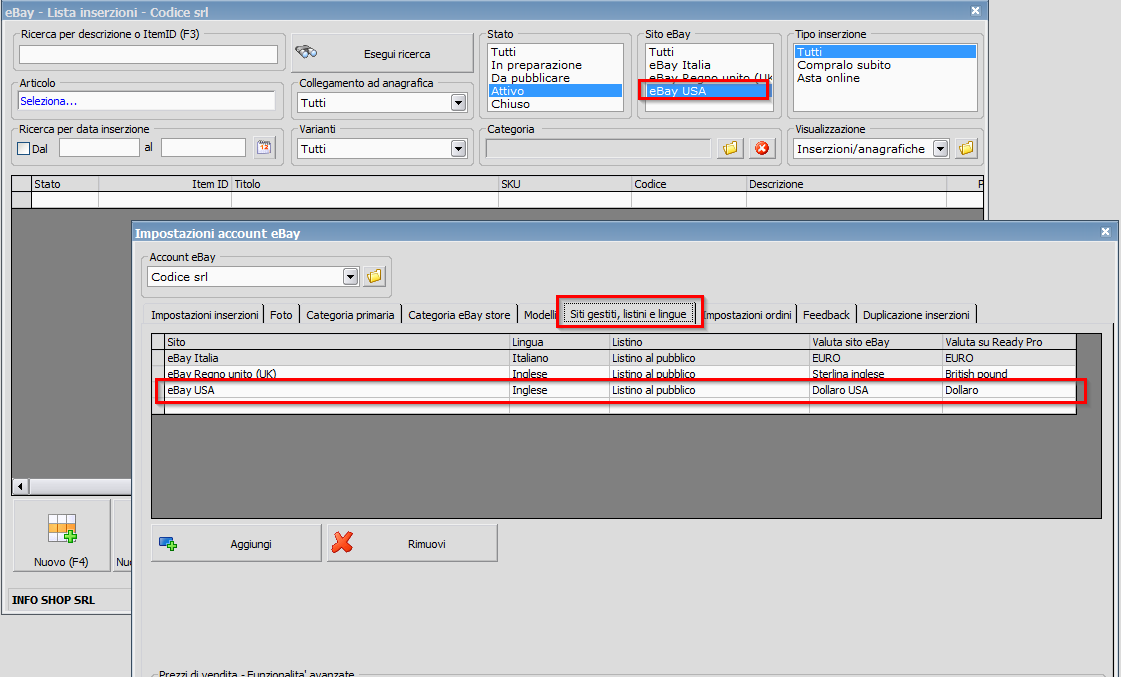Open the Duplicazione inserzioni tab
Screen dimensions: 1121x677
pyautogui.click(x=916, y=315)
